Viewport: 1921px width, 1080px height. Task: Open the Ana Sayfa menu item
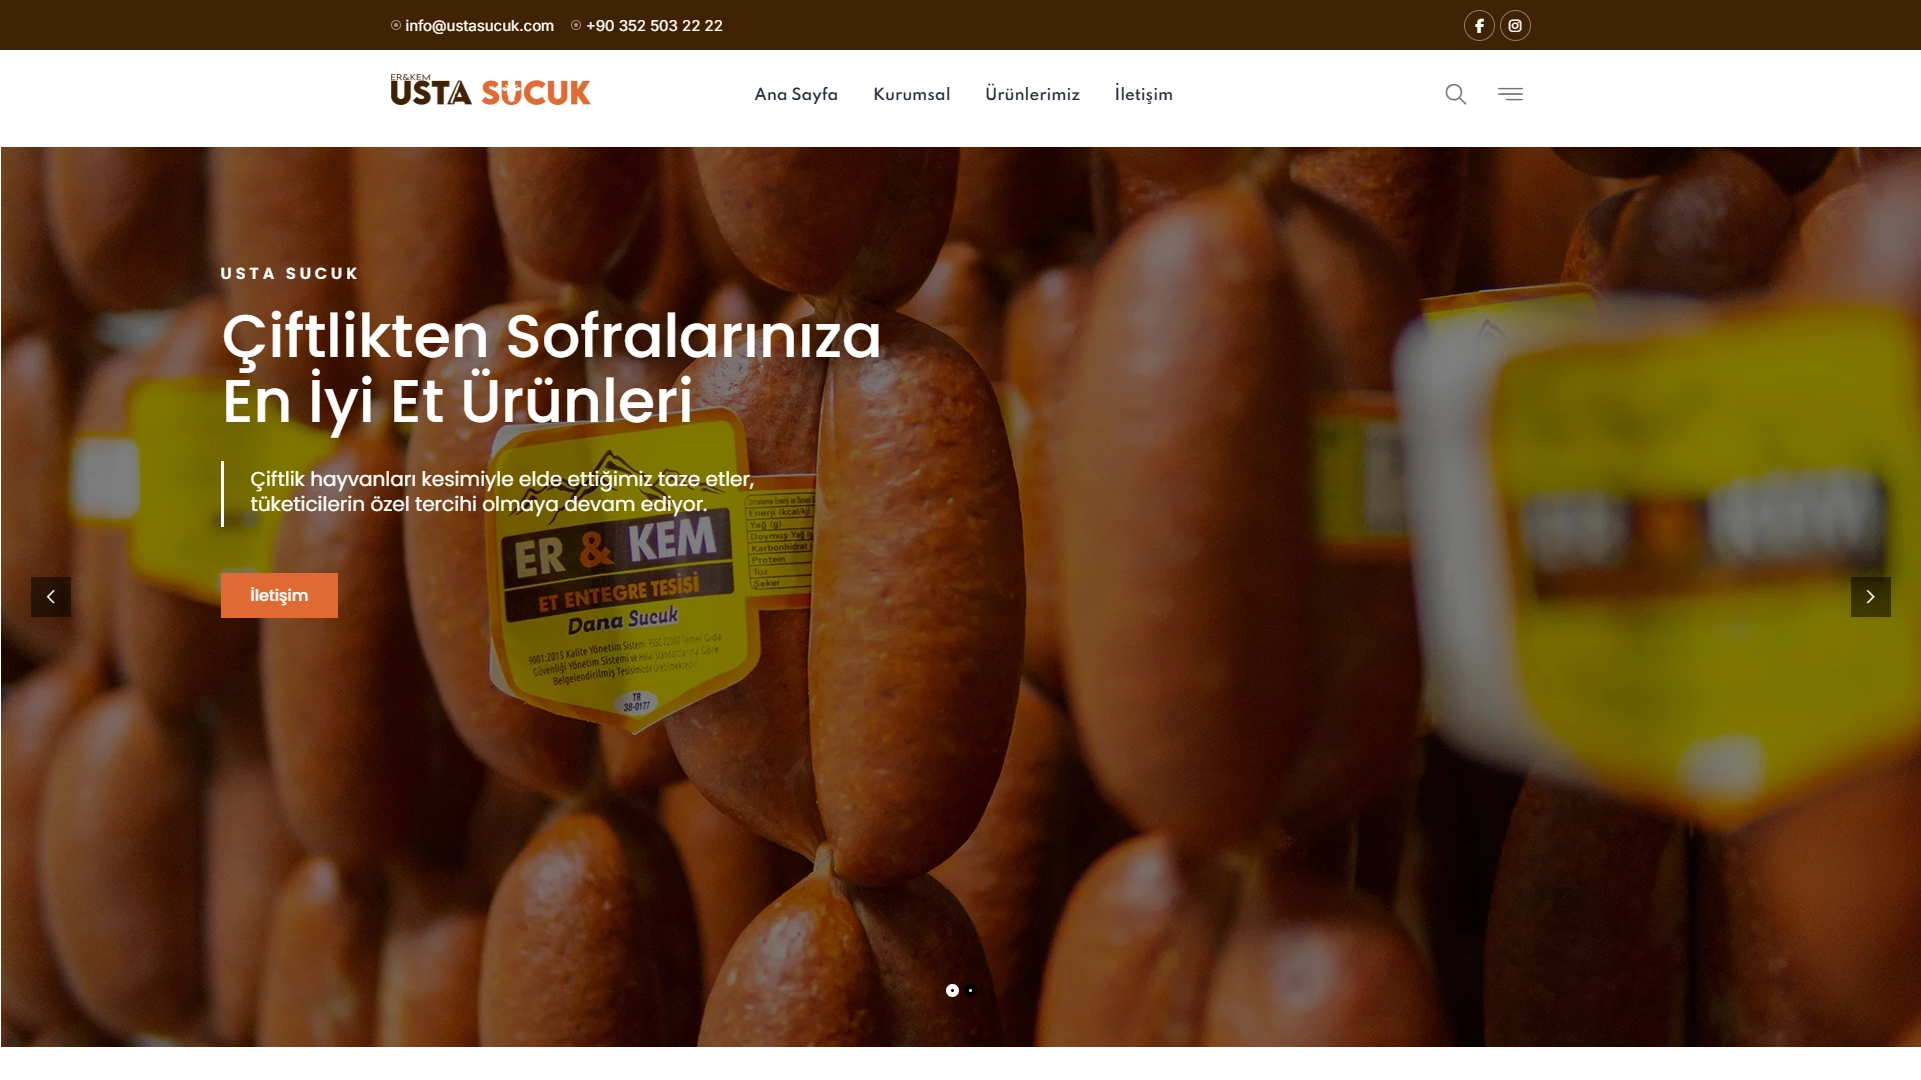tap(796, 94)
